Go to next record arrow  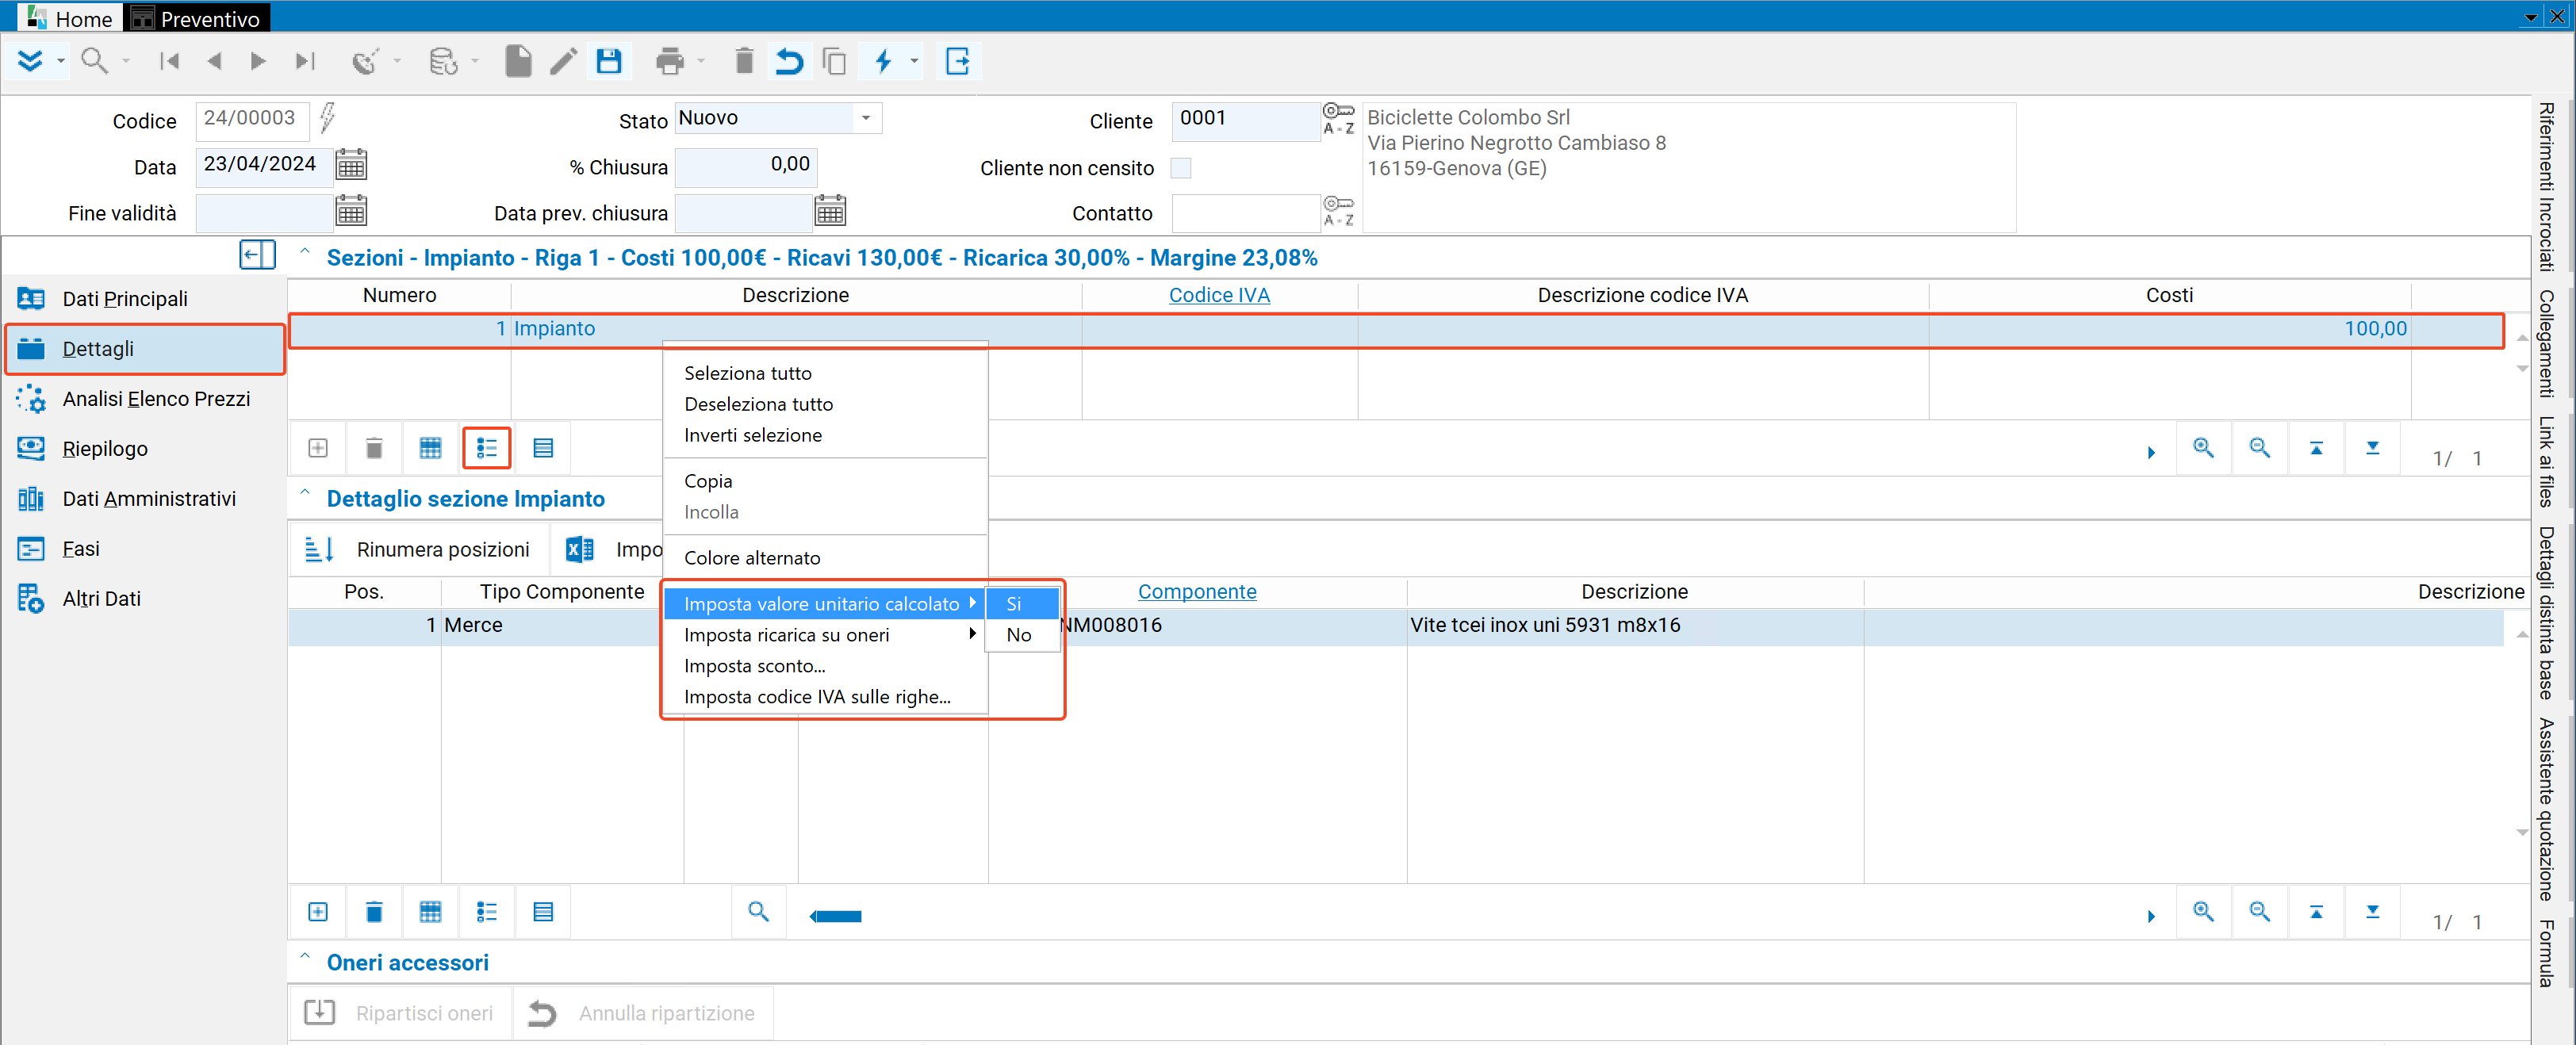[x=258, y=61]
